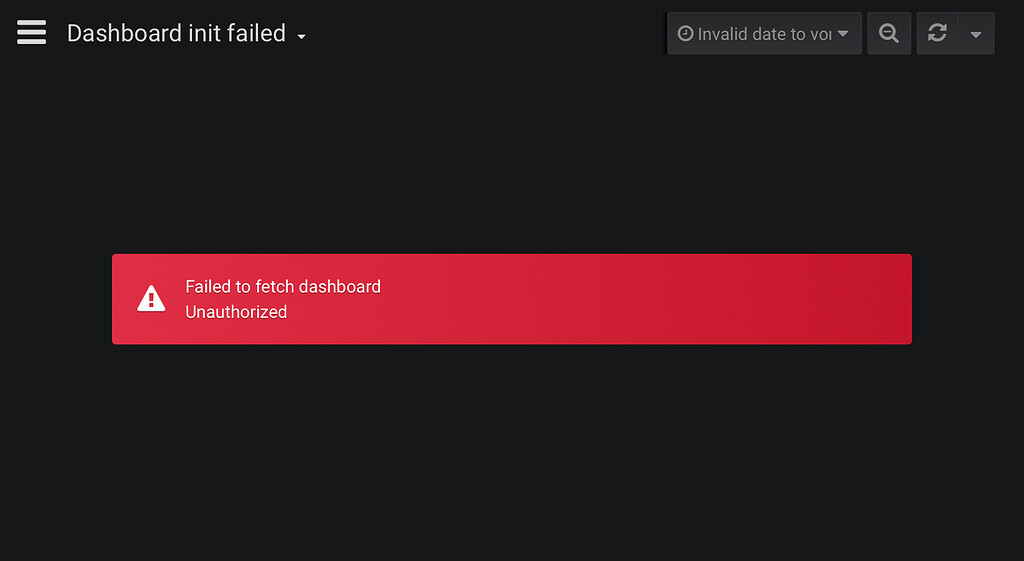Click the warning triangle alert icon

click(151, 299)
